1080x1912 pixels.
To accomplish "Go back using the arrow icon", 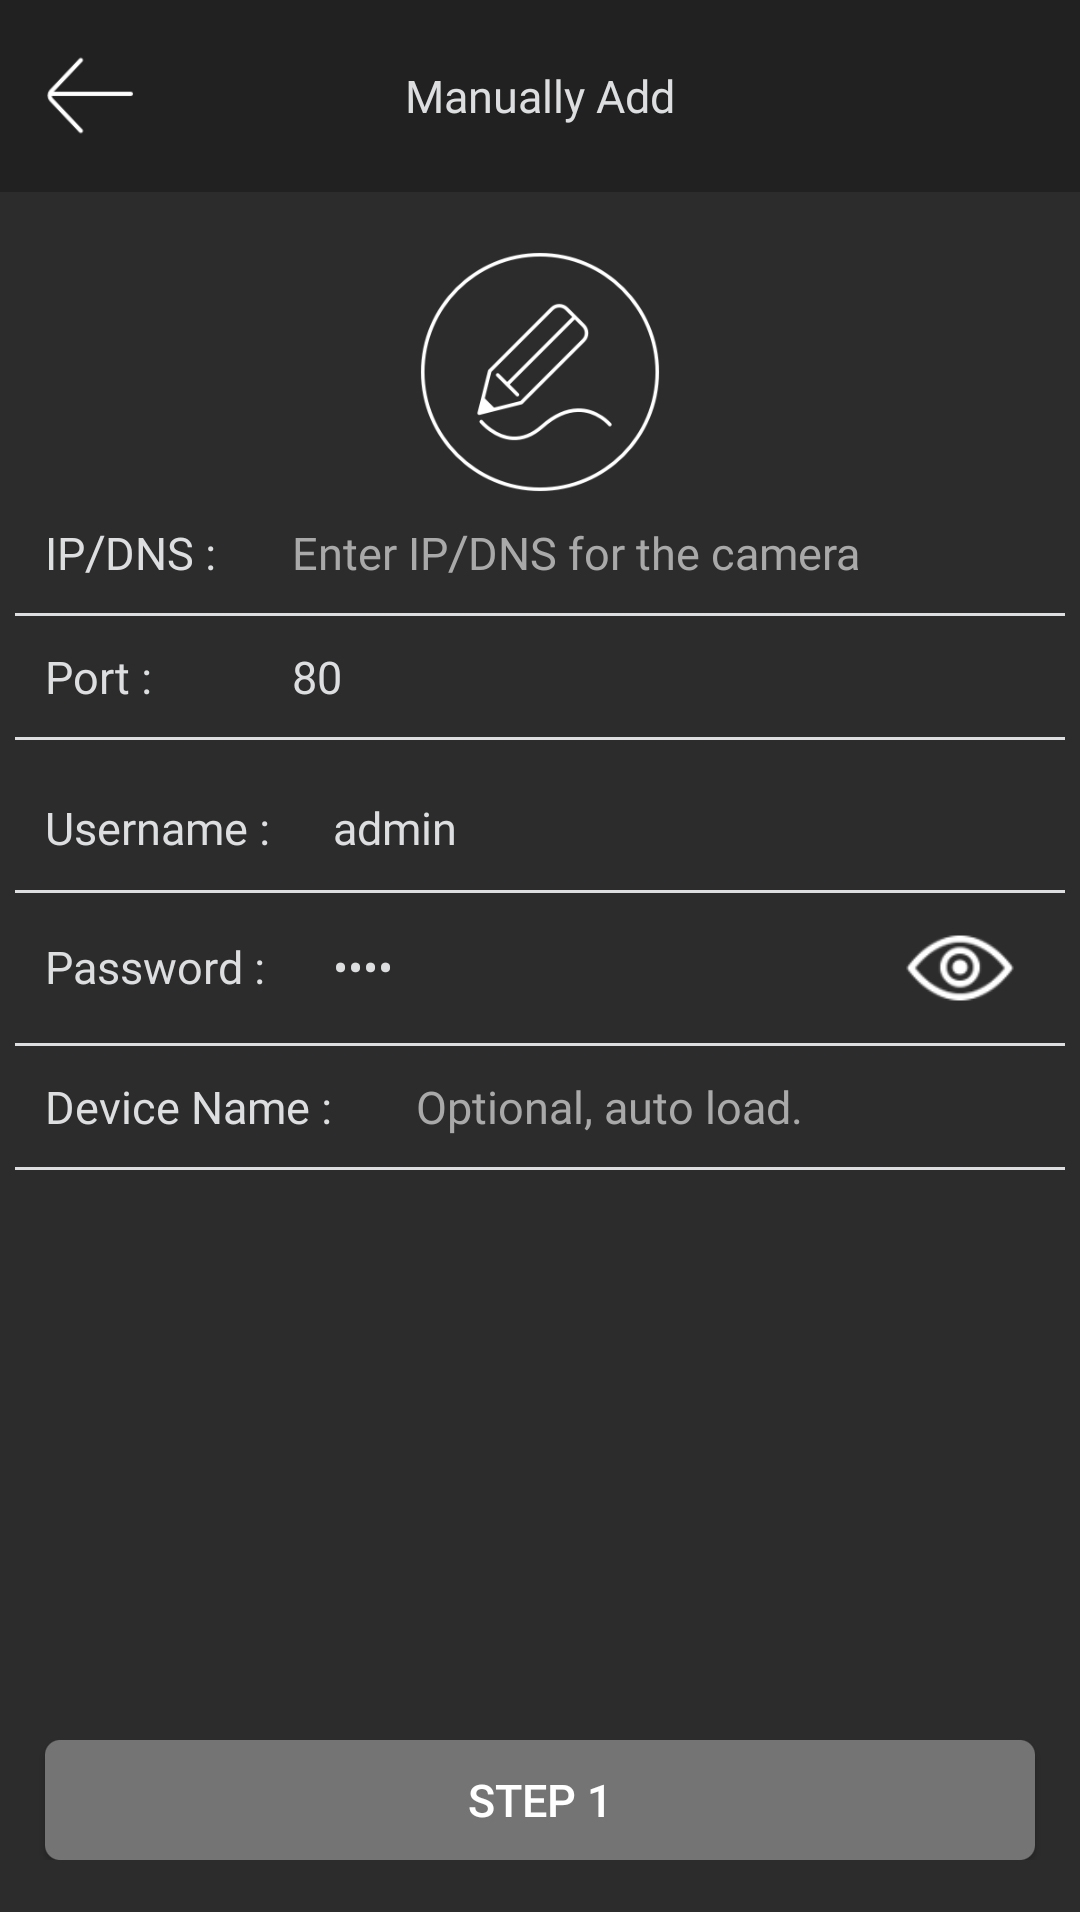I will pos(90,95).
